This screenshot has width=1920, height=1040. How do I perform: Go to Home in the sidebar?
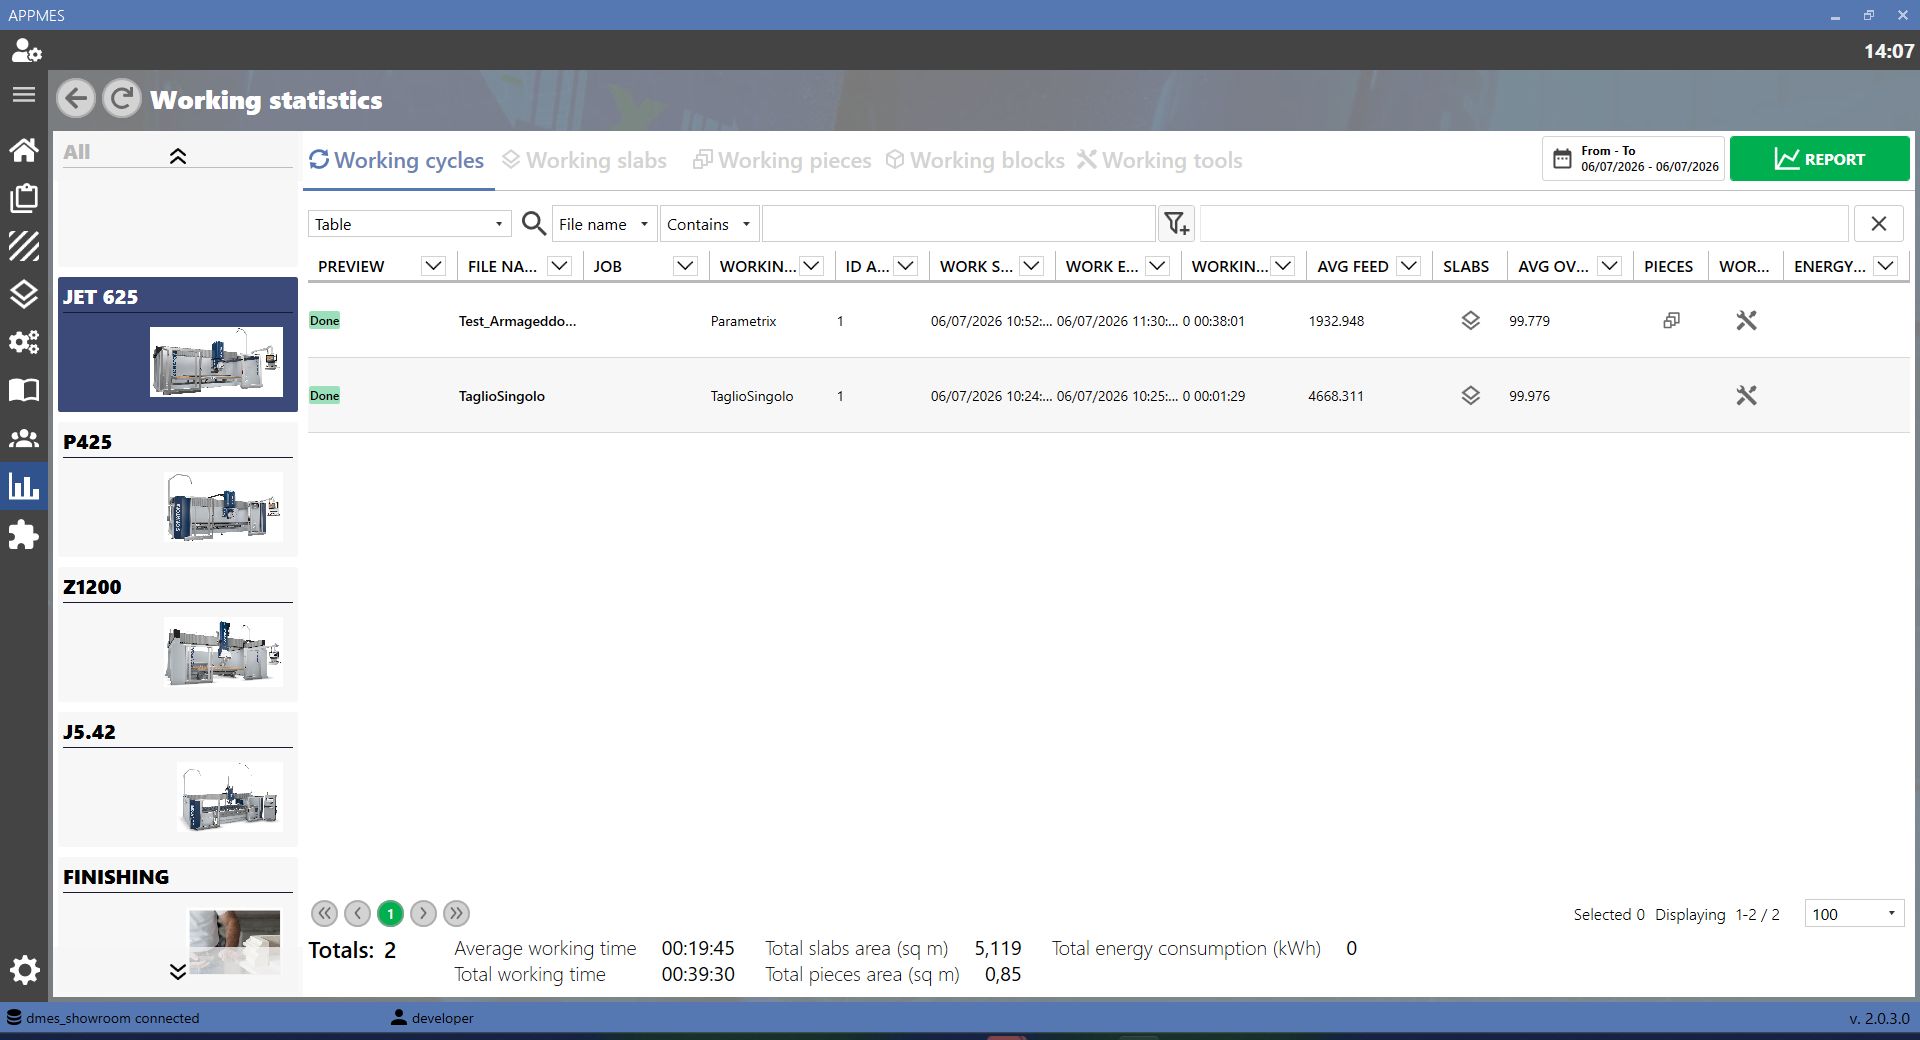[24, 150]
